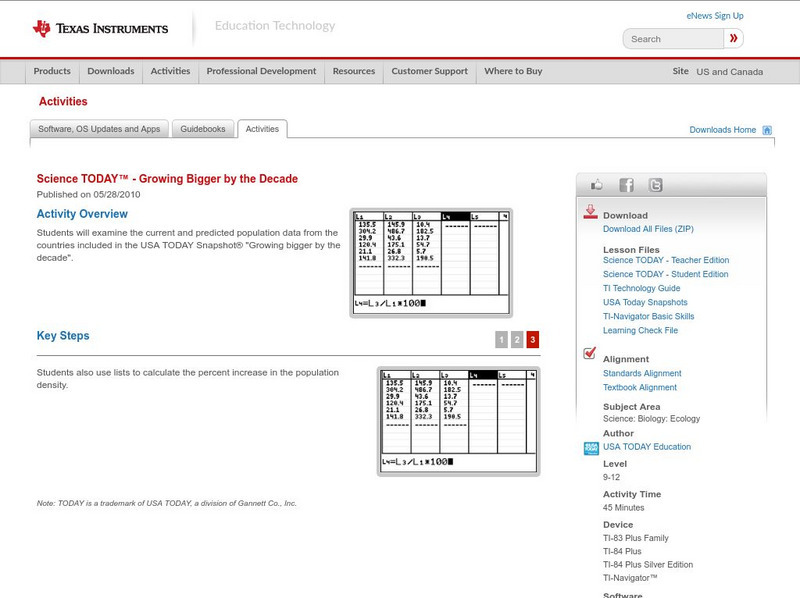The width and height of the screenshot is (800, 598).
Task: Click Download All Files (ZIP) link
Action: 648,229
